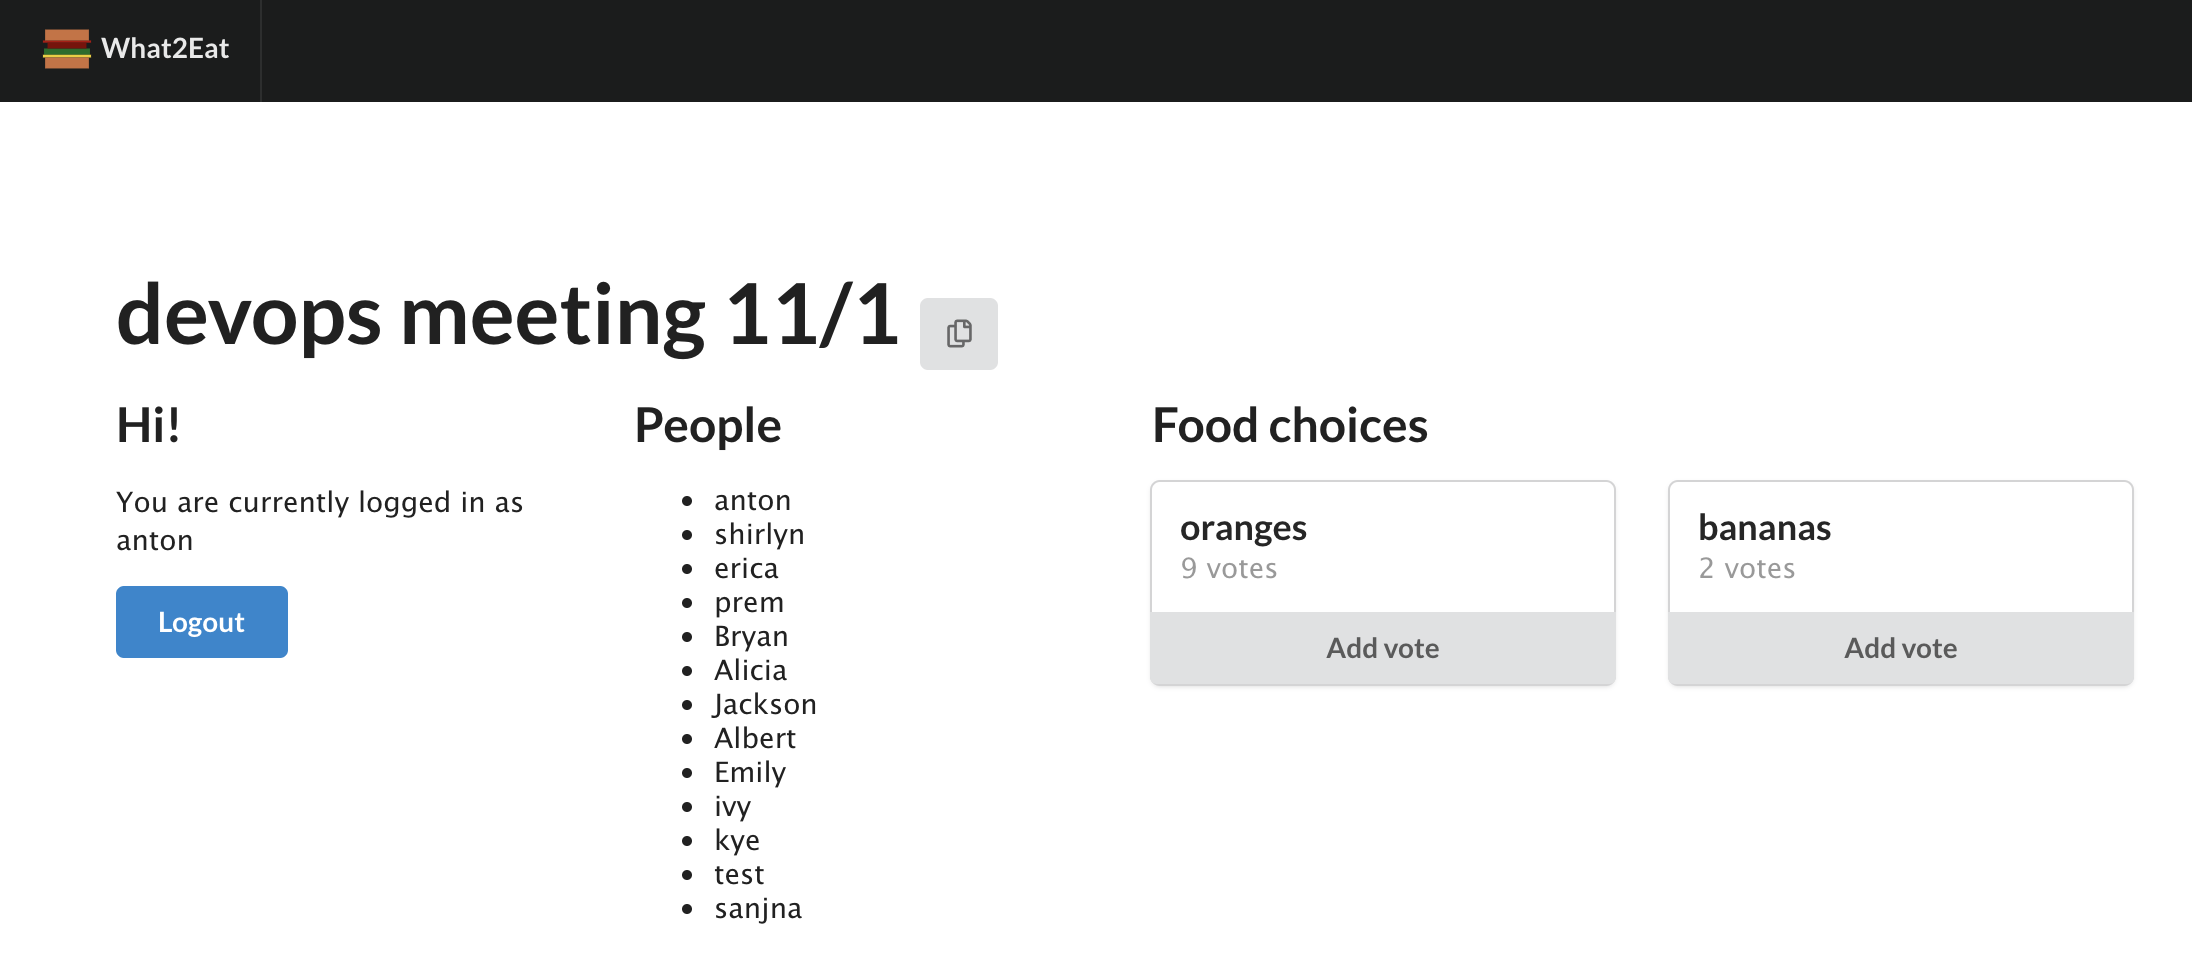
Task: Click the "Food choices" heading
Action: coord(1289,426)
